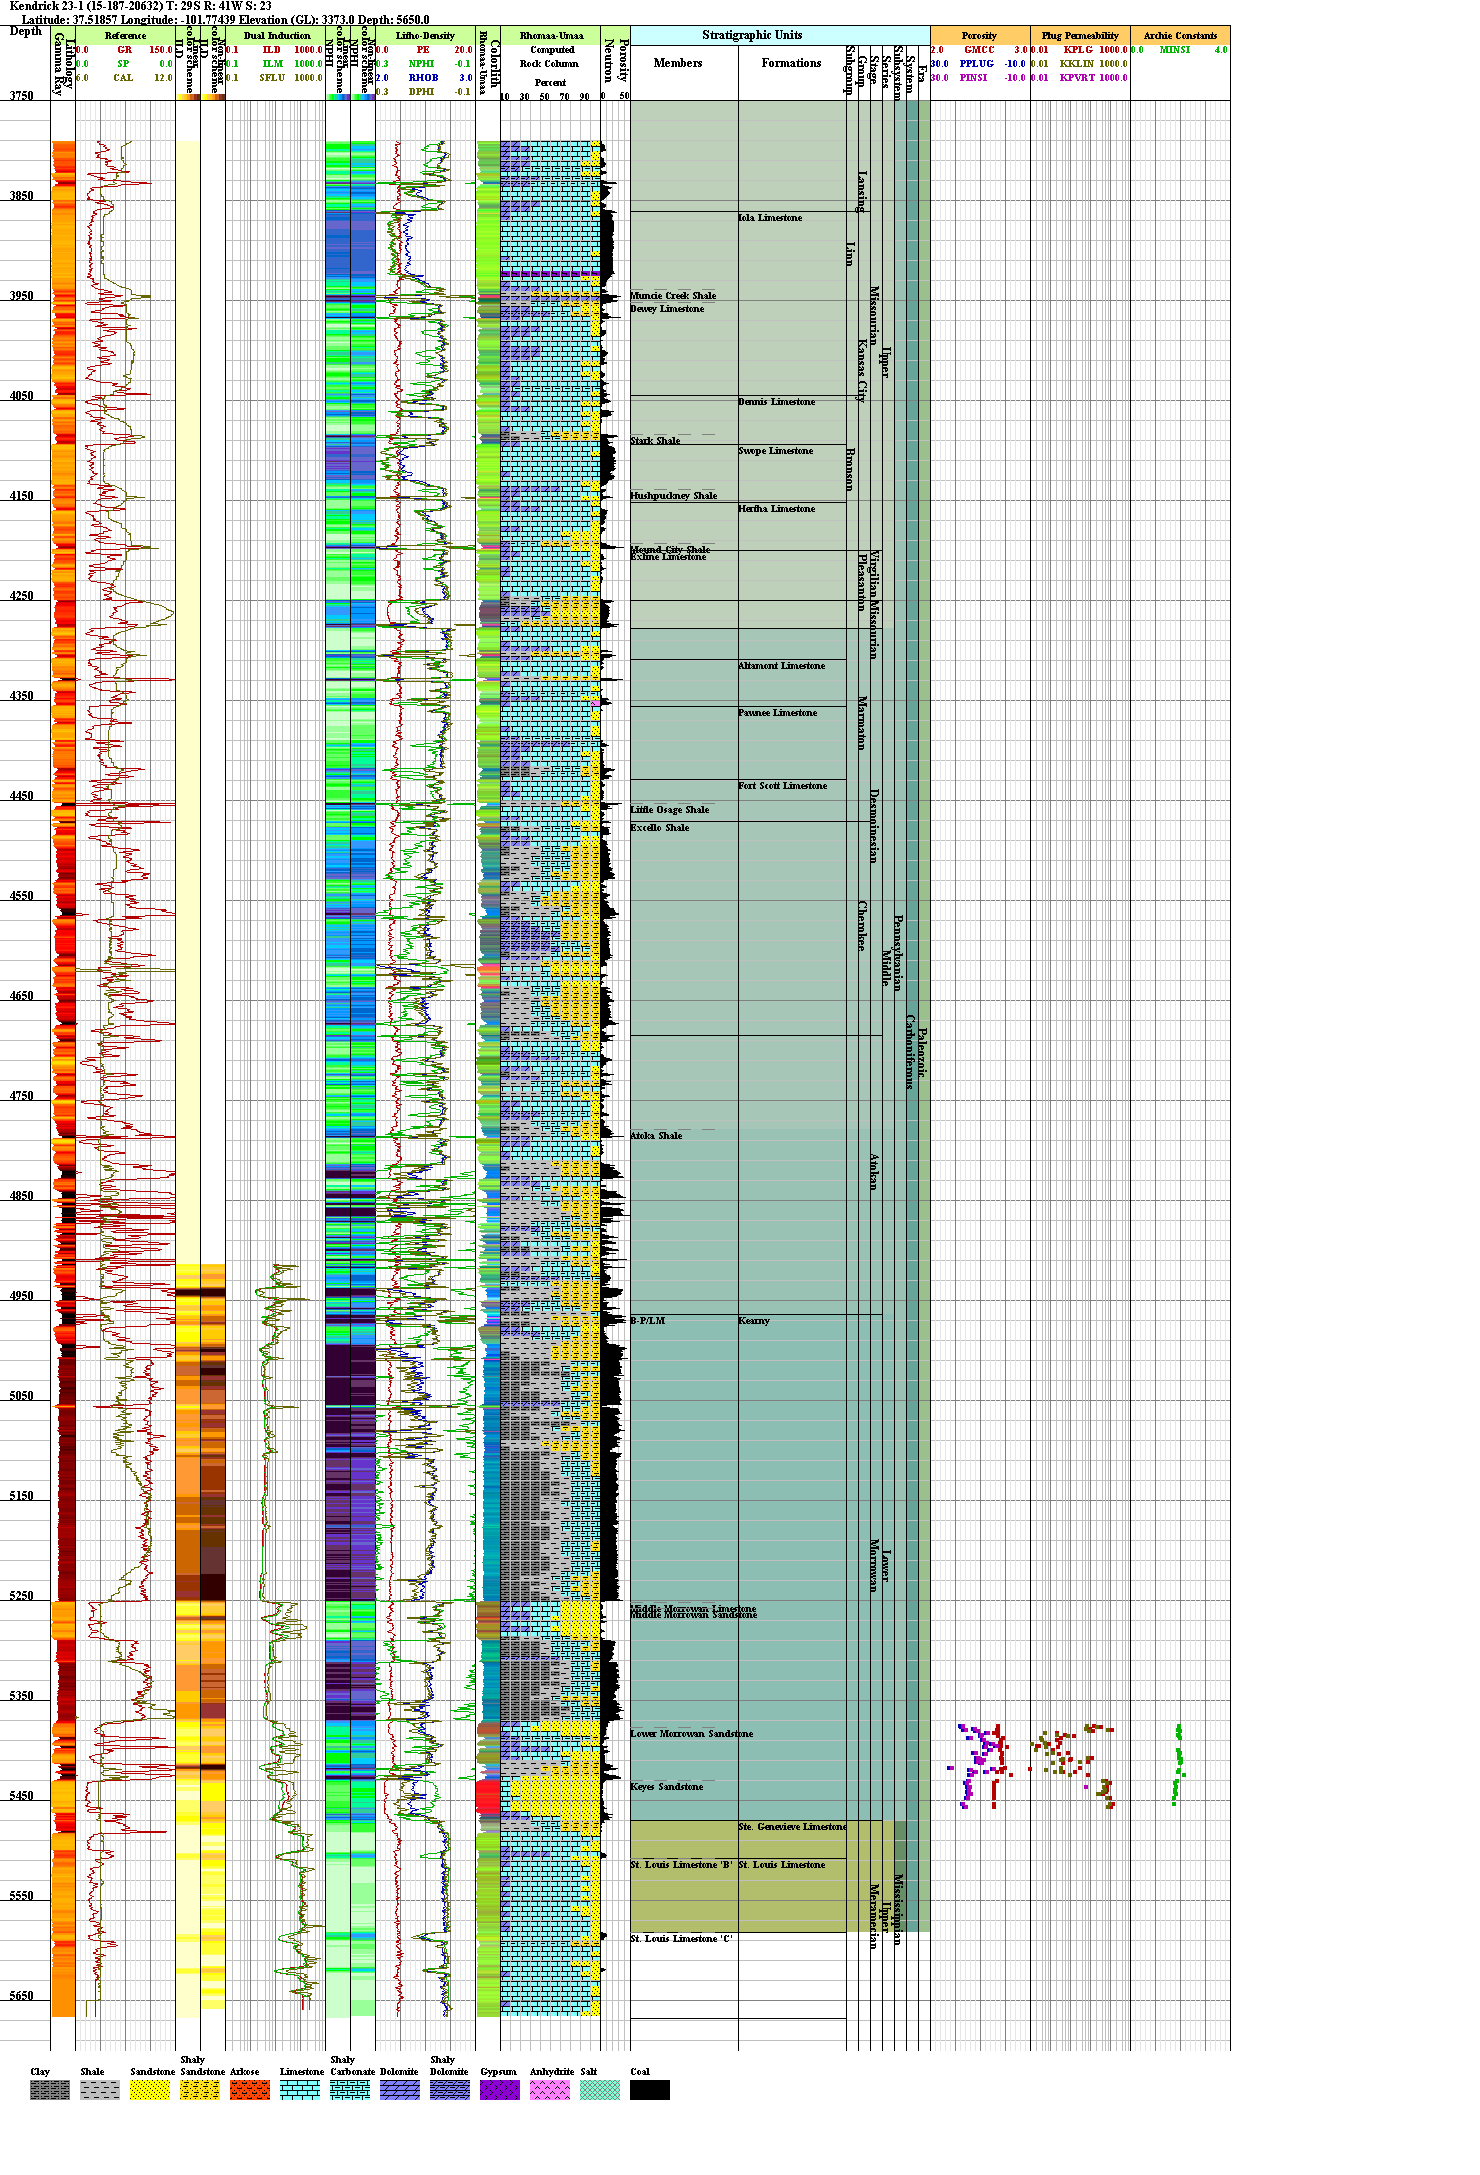Viewport: 1480px width, 2175px height.
Task: Click the Fort Scott Limestone label
Action: [783, 786]
